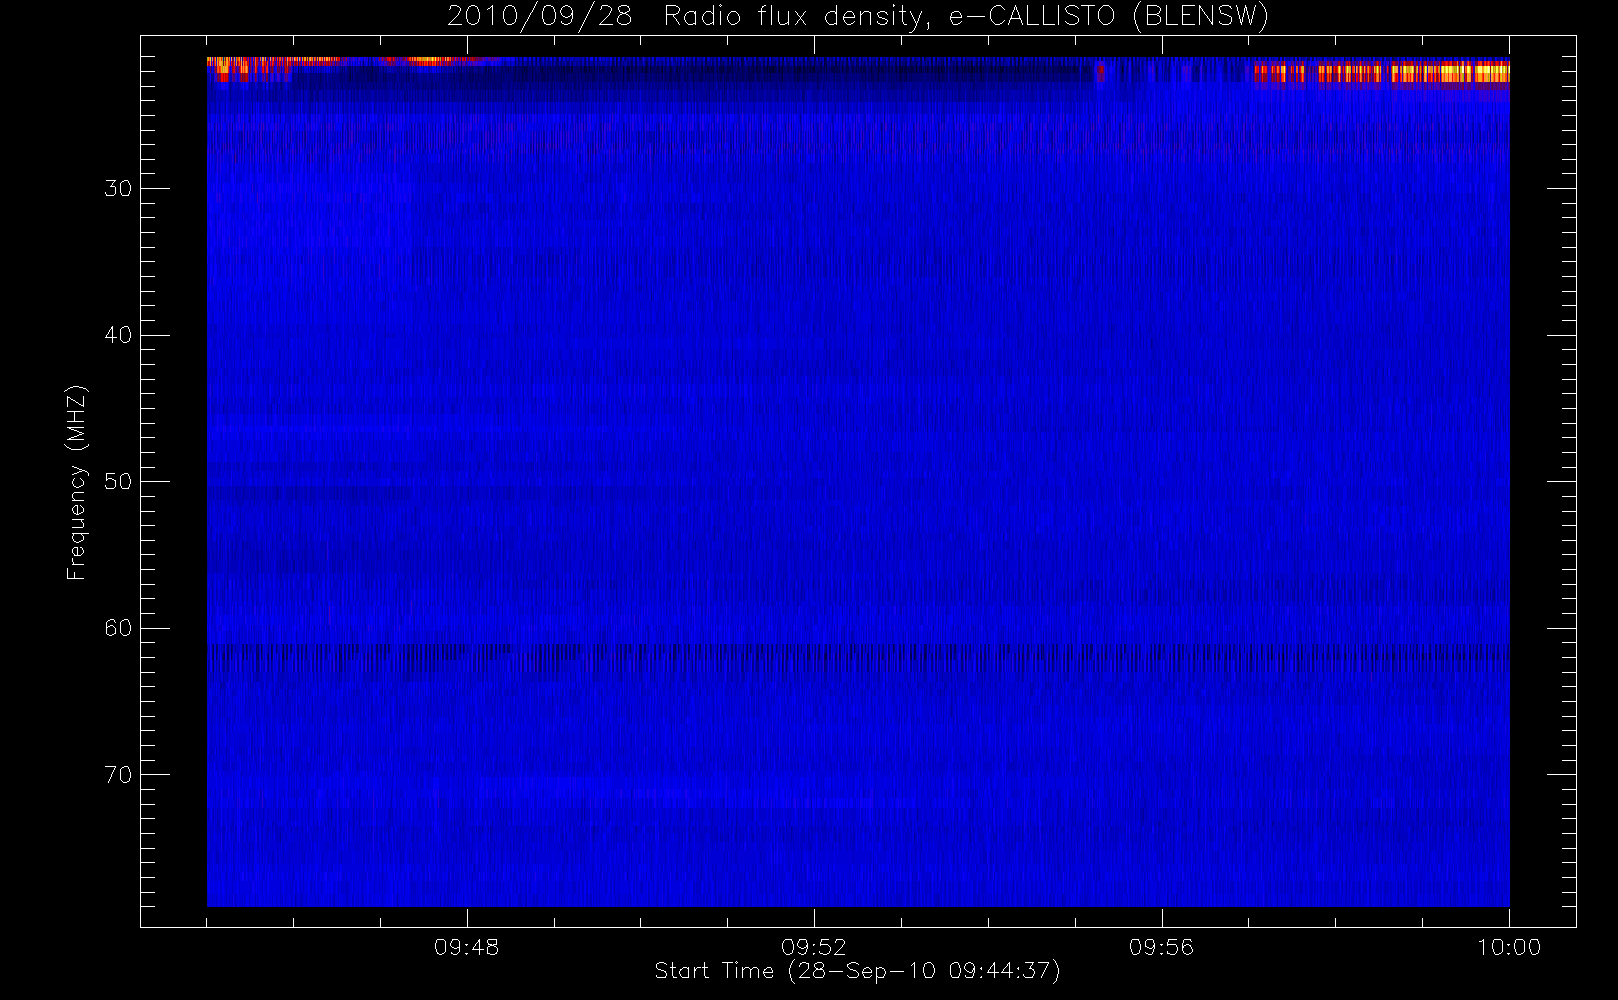This screenshot has height=1000, width=1618.
Task: Click the 40 MHz frequency label
Action: coord(118,335)
